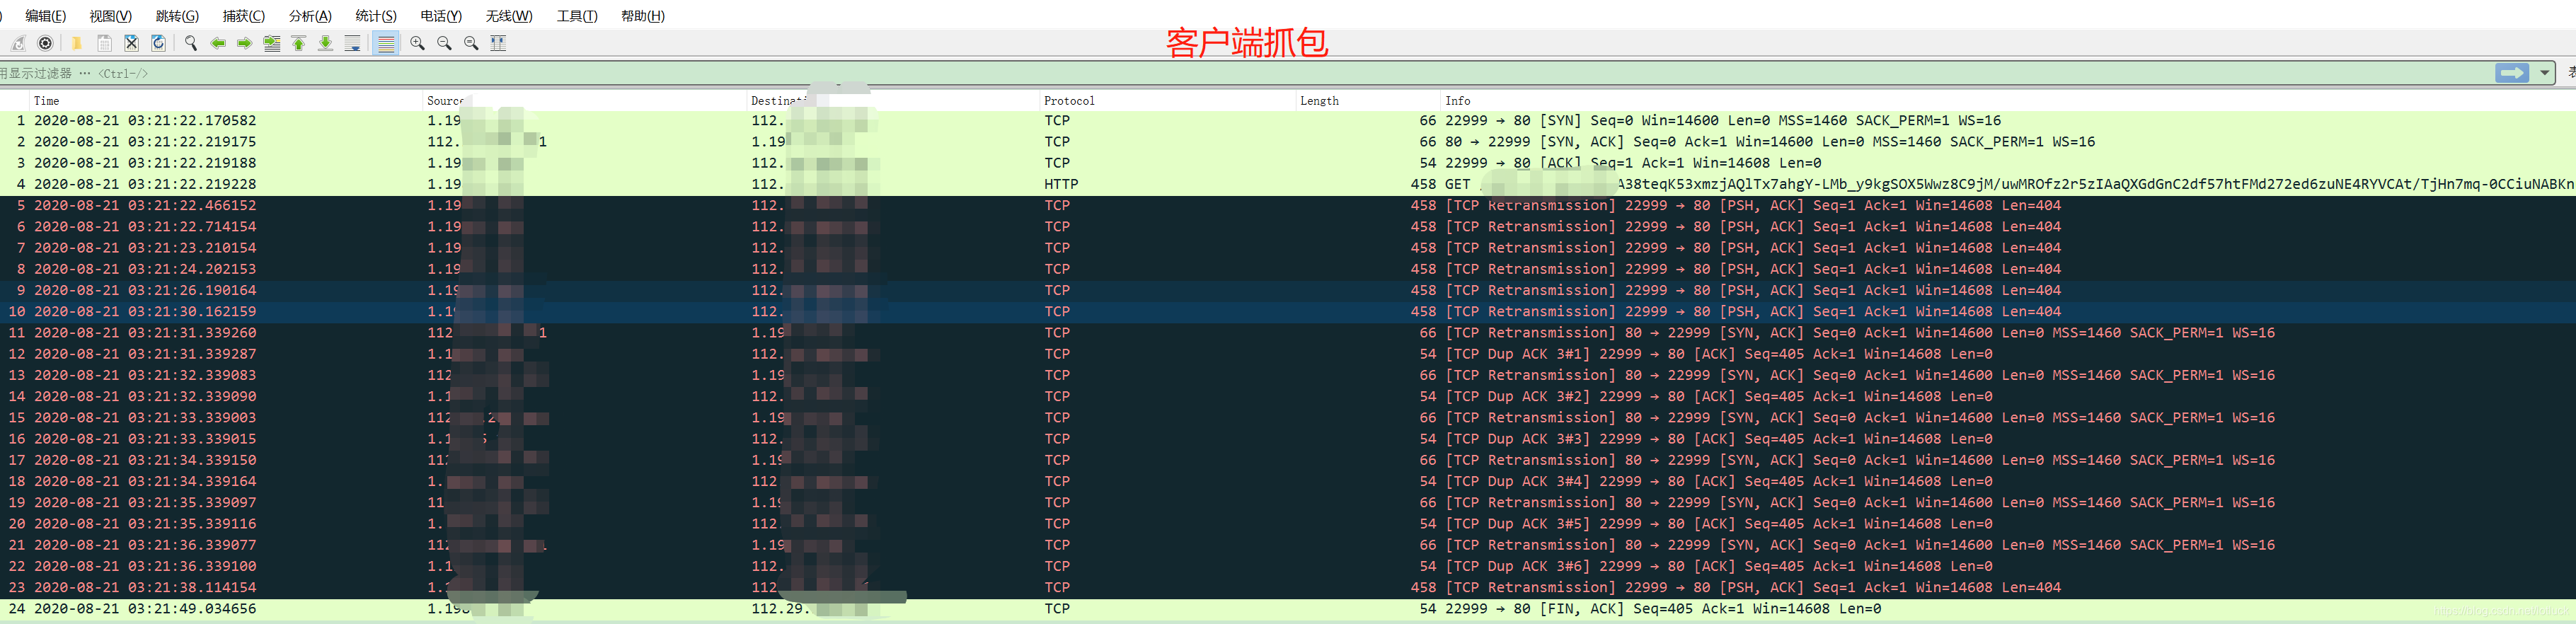2576x624 pixels.
Task: Open the 分析(A) menu
Action: [310, 16]
